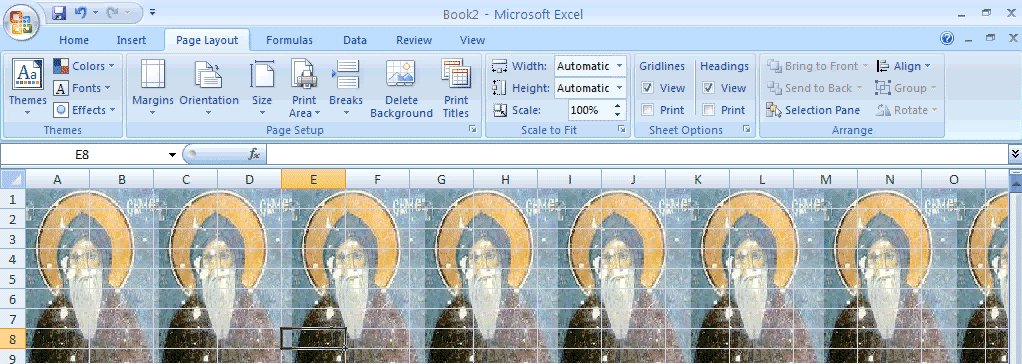
Task: Expand the Height Automatic dropdown
Action: click(619, 88)
